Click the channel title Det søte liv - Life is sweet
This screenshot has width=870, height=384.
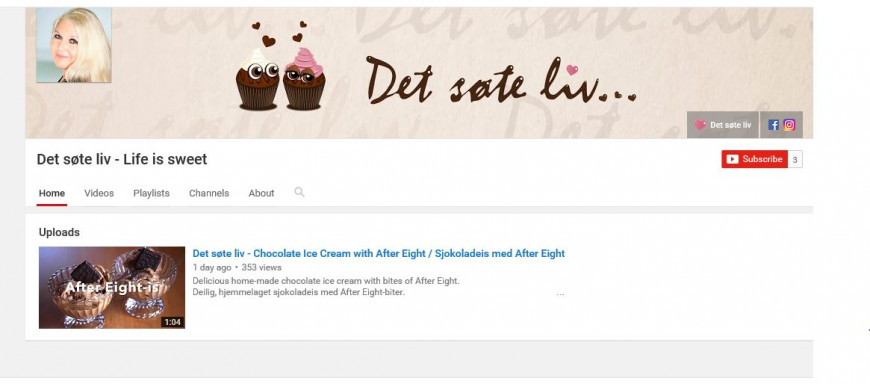[x=122, y=159]
